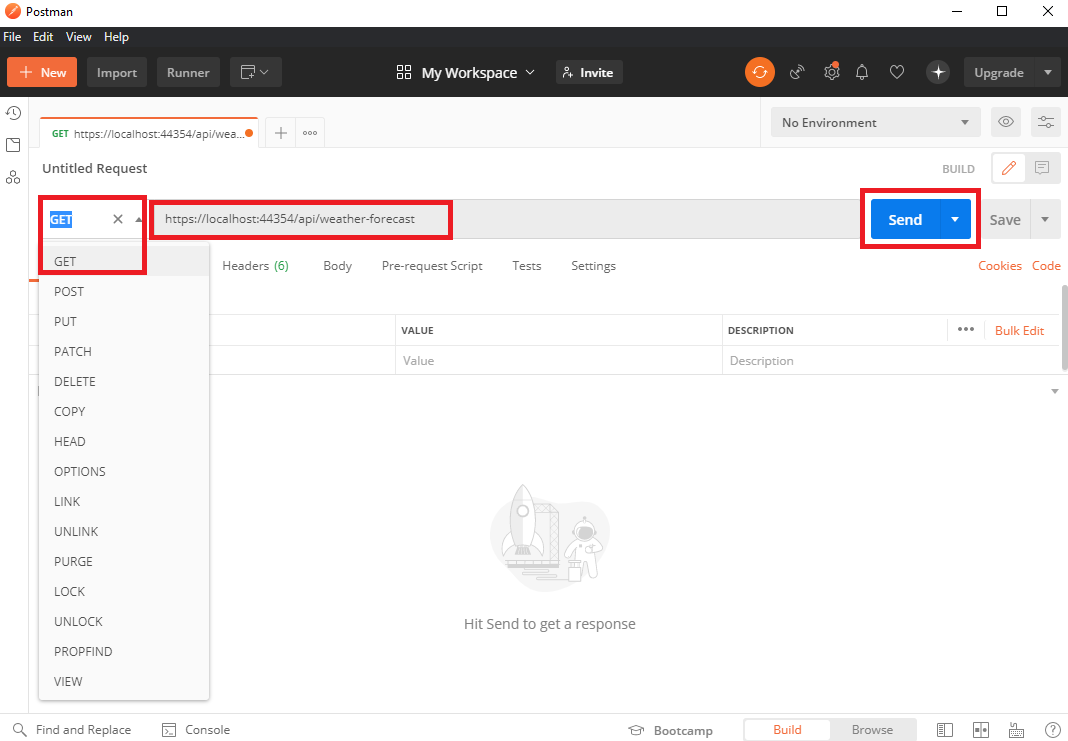Select PUT method
Viewport: 1068px width, 741px height.
coord(124,321)
